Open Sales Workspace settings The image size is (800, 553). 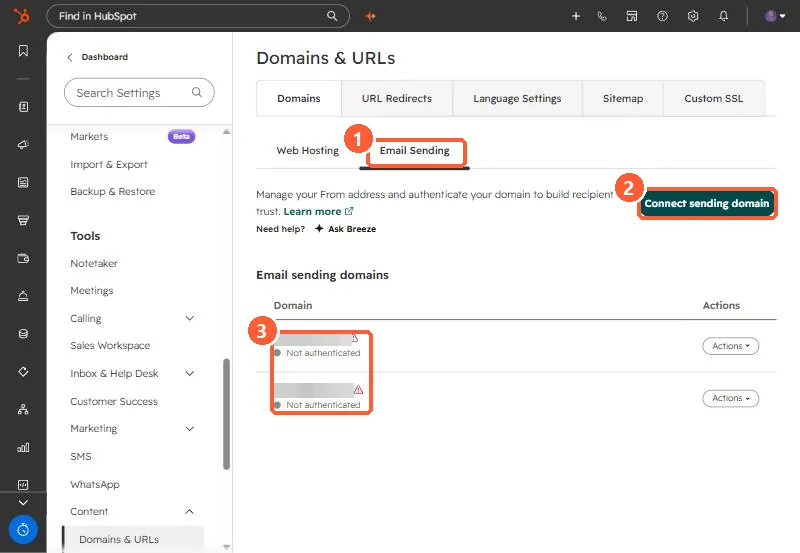pyautogui.click(x=110, y=345)
